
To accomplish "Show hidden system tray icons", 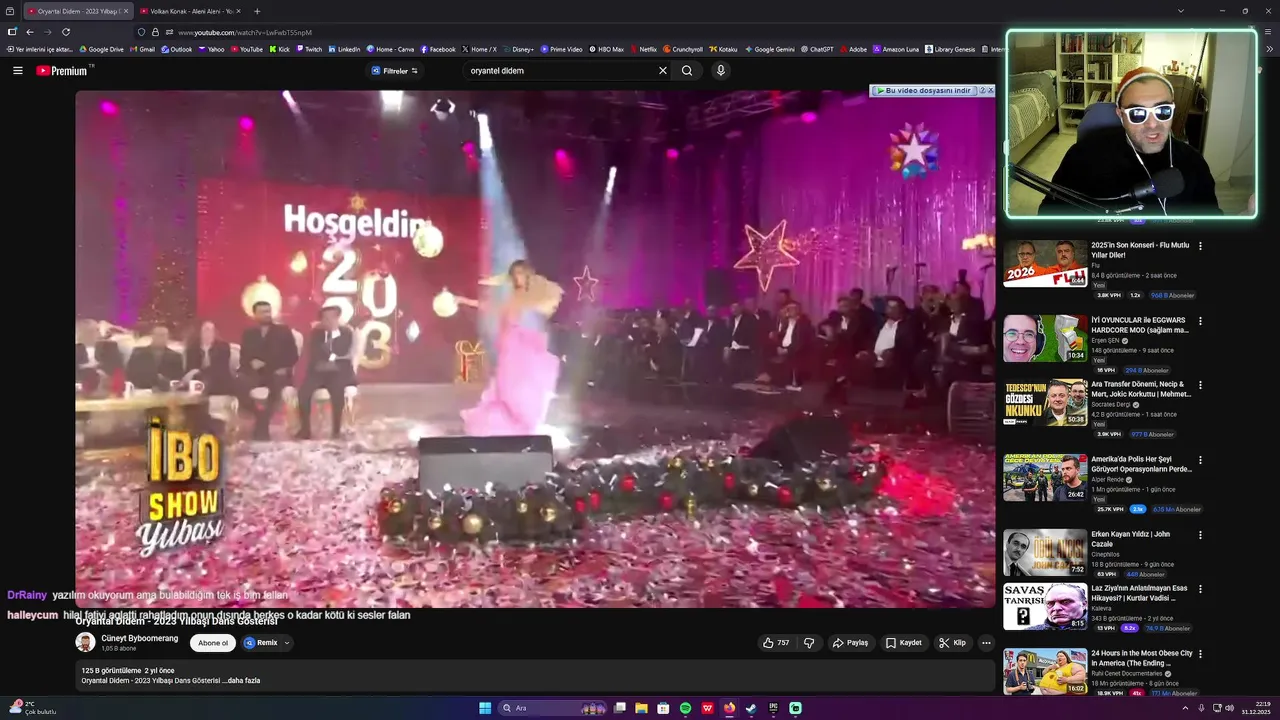I will click(x=1185, y=708).
